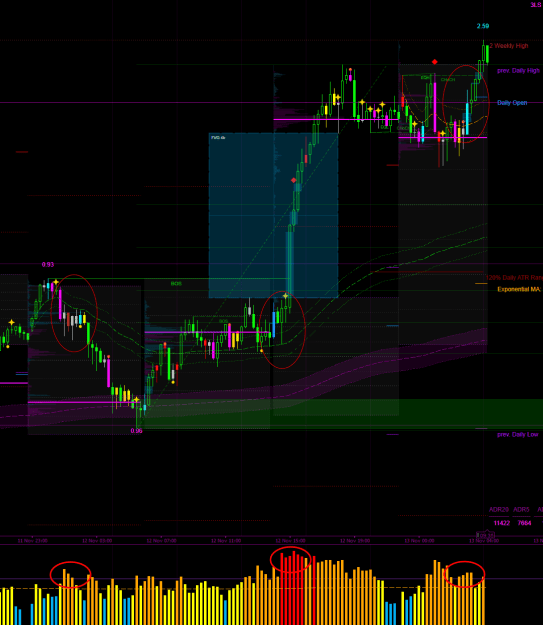Click the 'Exponential MA' indicator label
The image size is (543, 625).
[x=519, y=289]
